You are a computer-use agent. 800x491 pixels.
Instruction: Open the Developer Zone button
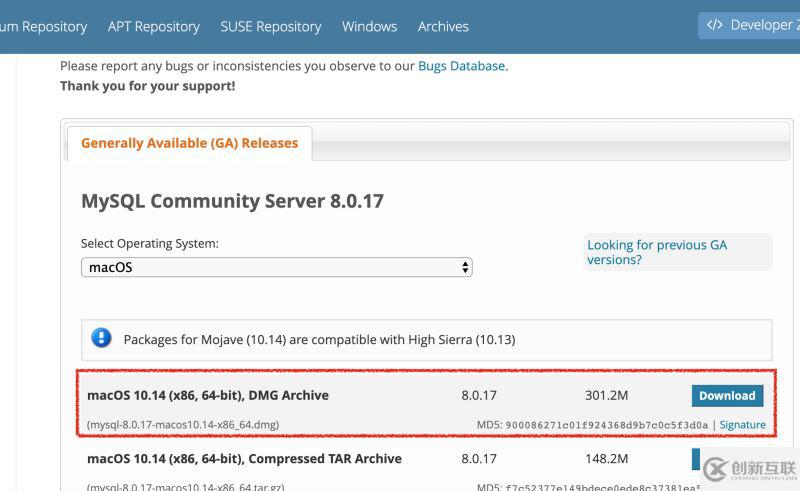coord(749,25)
